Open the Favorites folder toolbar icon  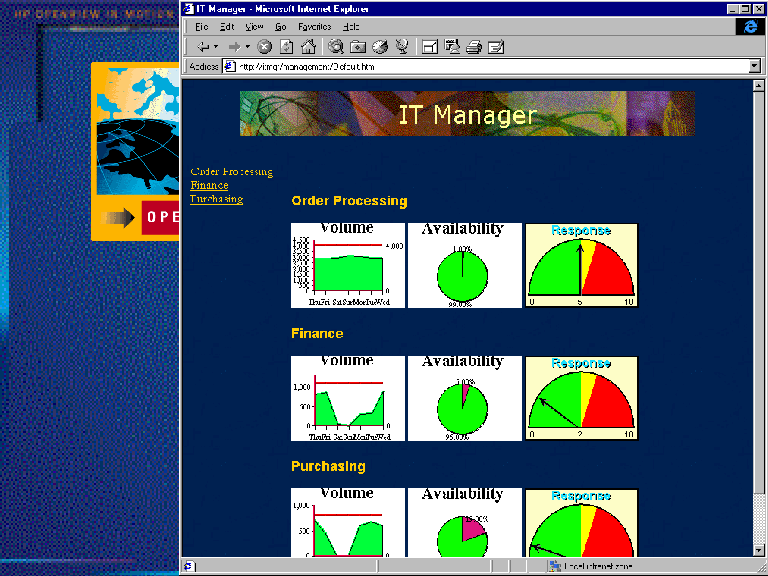(x=358, y=46)
